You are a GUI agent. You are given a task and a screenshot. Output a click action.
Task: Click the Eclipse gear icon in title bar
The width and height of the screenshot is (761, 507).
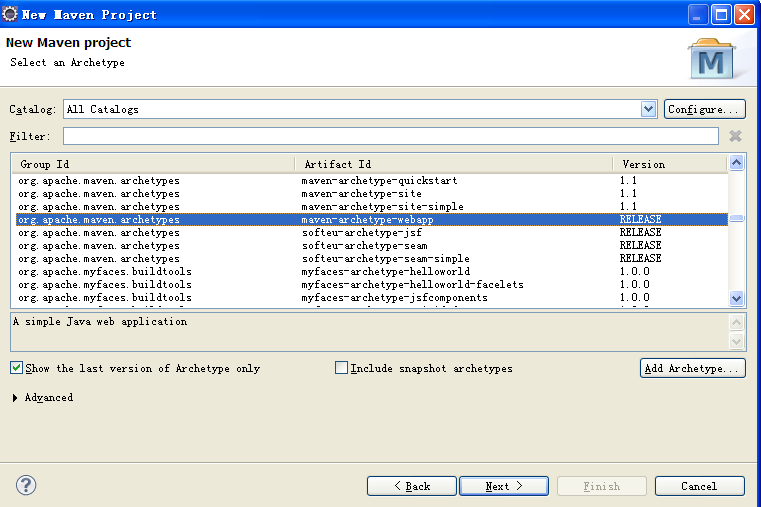click(x=10, y=14)
